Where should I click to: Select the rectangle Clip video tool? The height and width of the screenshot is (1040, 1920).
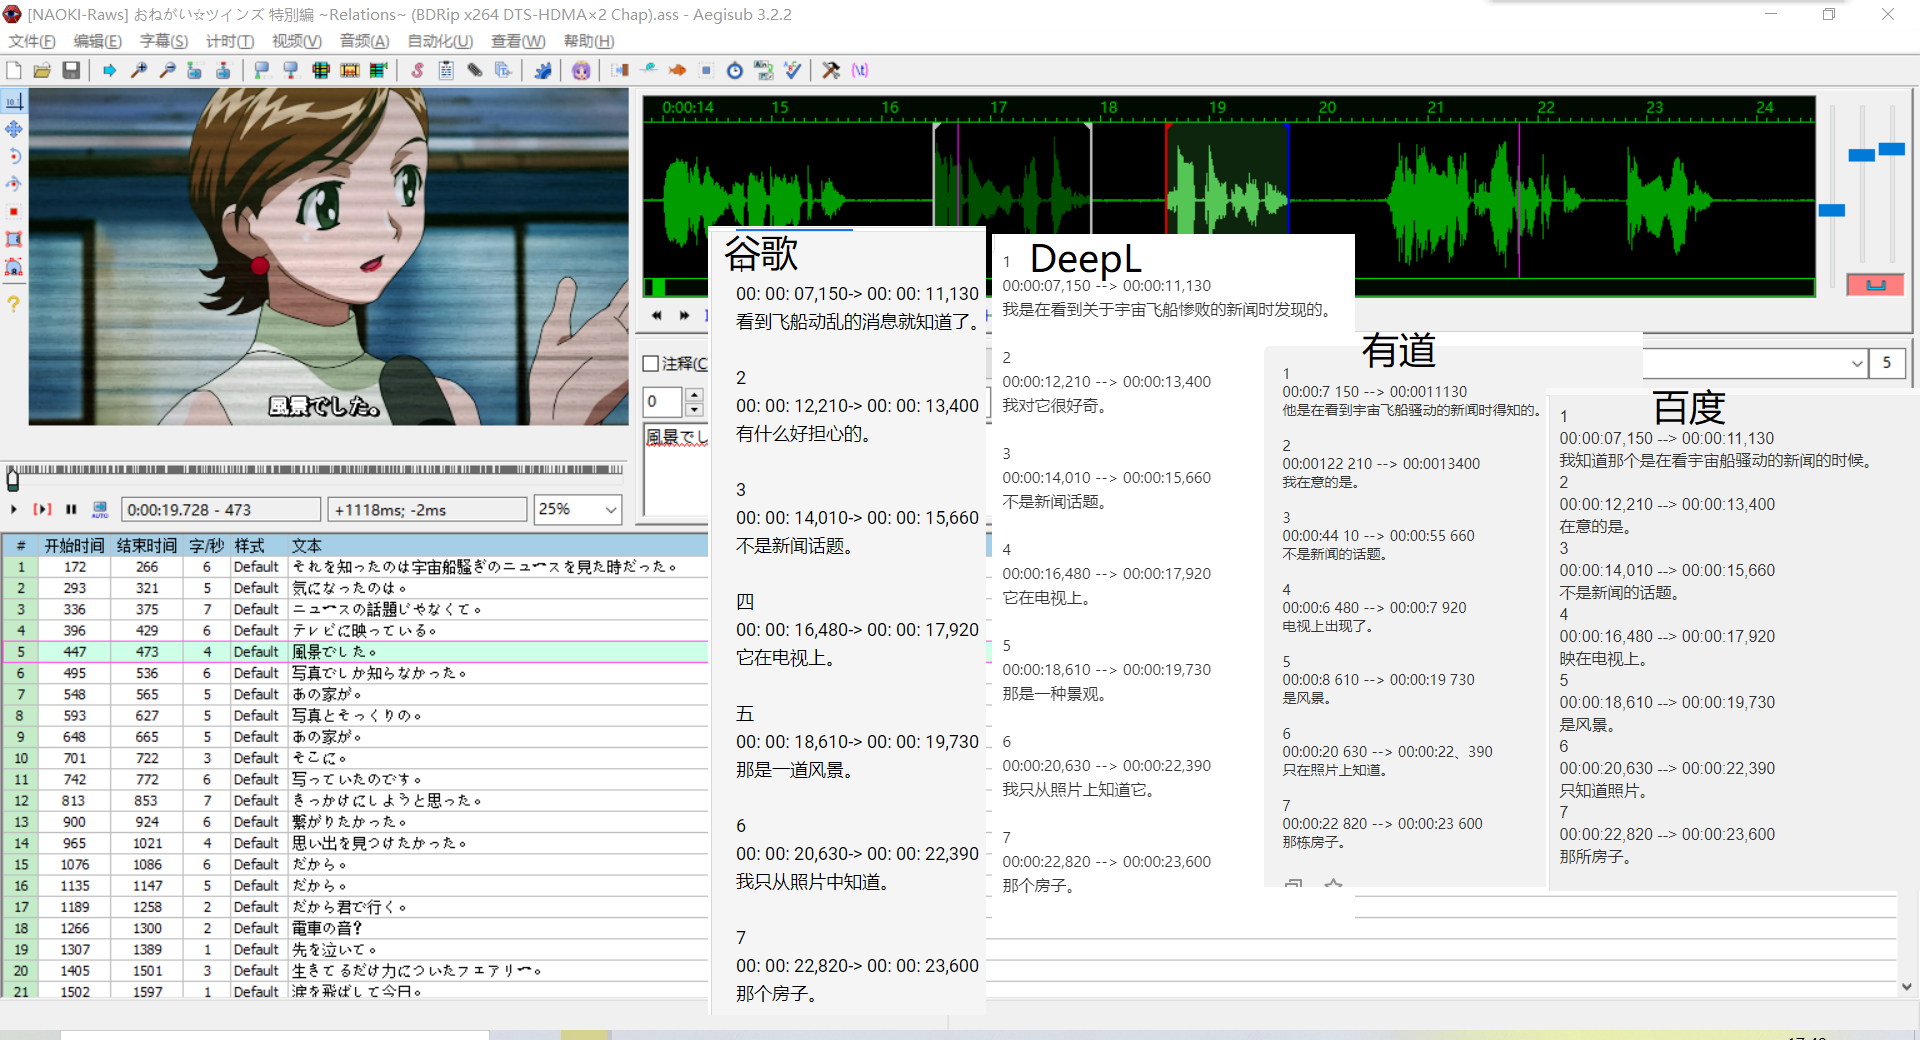[14, 239]
